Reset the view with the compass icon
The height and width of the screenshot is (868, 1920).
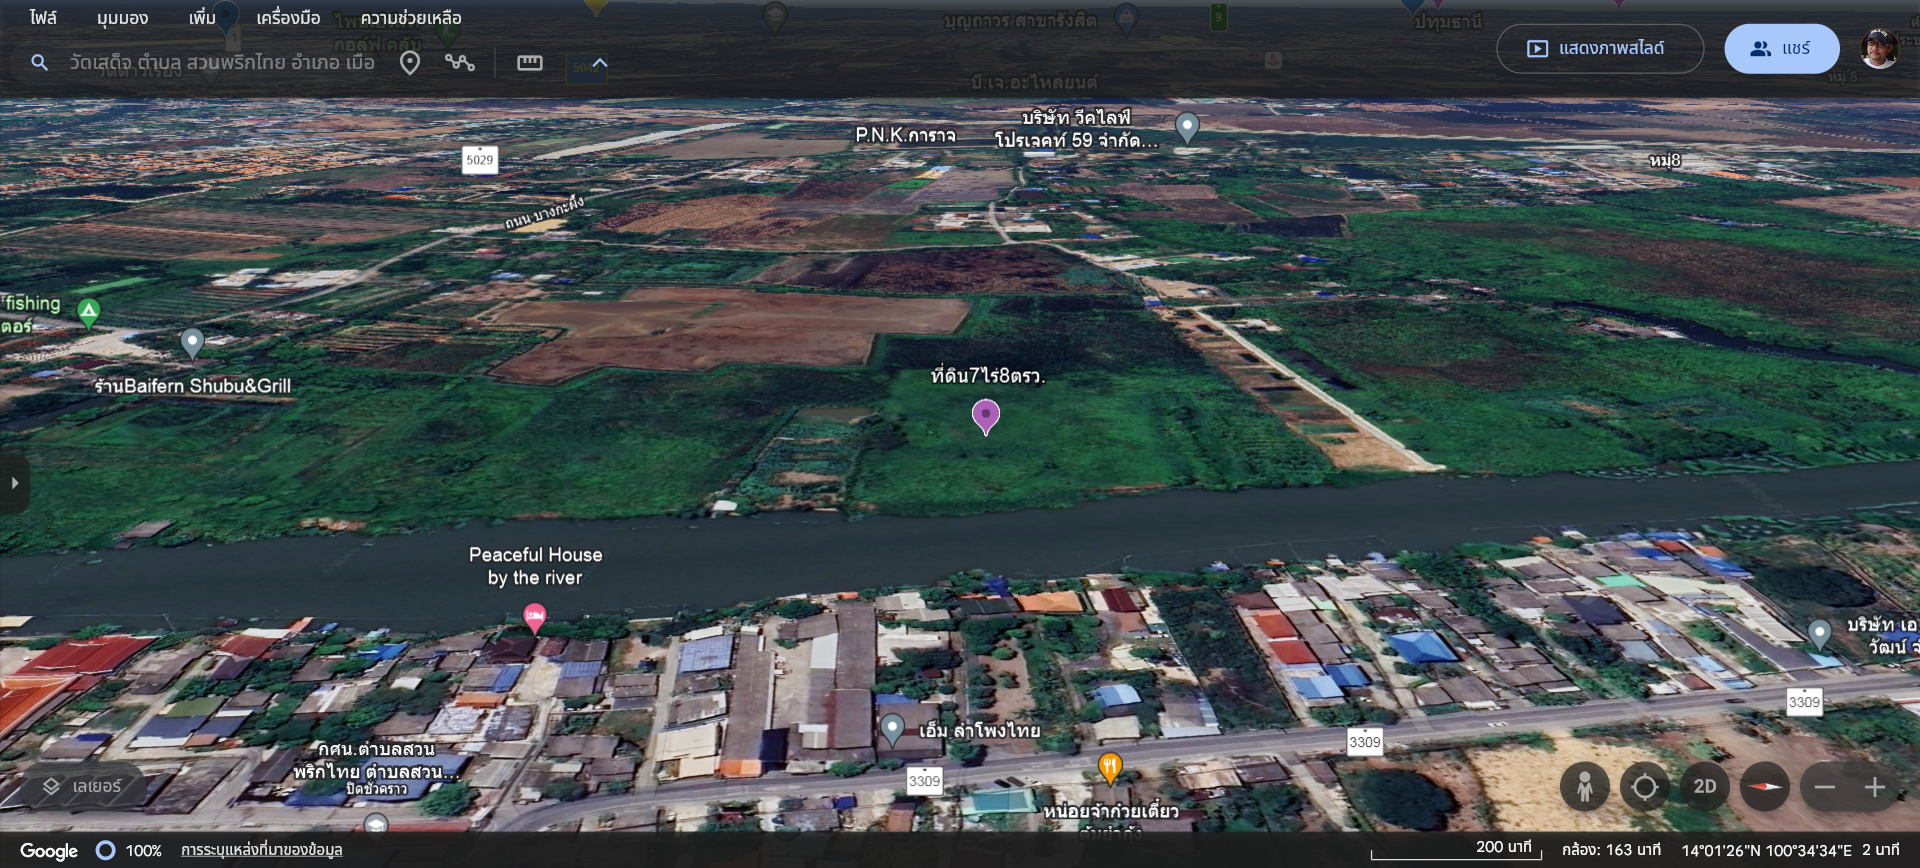click(x=1764, y=787)
